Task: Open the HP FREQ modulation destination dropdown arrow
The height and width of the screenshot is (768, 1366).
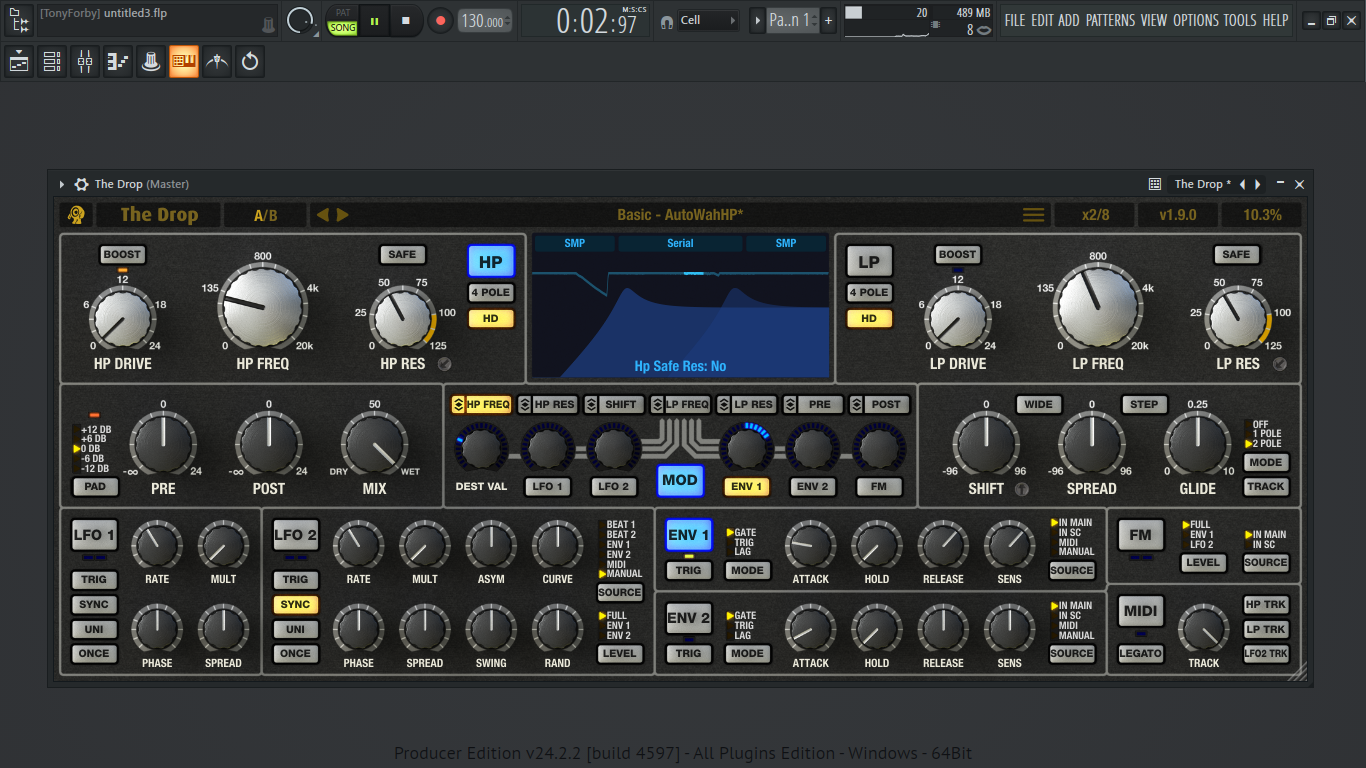Action: pos(458,405)
